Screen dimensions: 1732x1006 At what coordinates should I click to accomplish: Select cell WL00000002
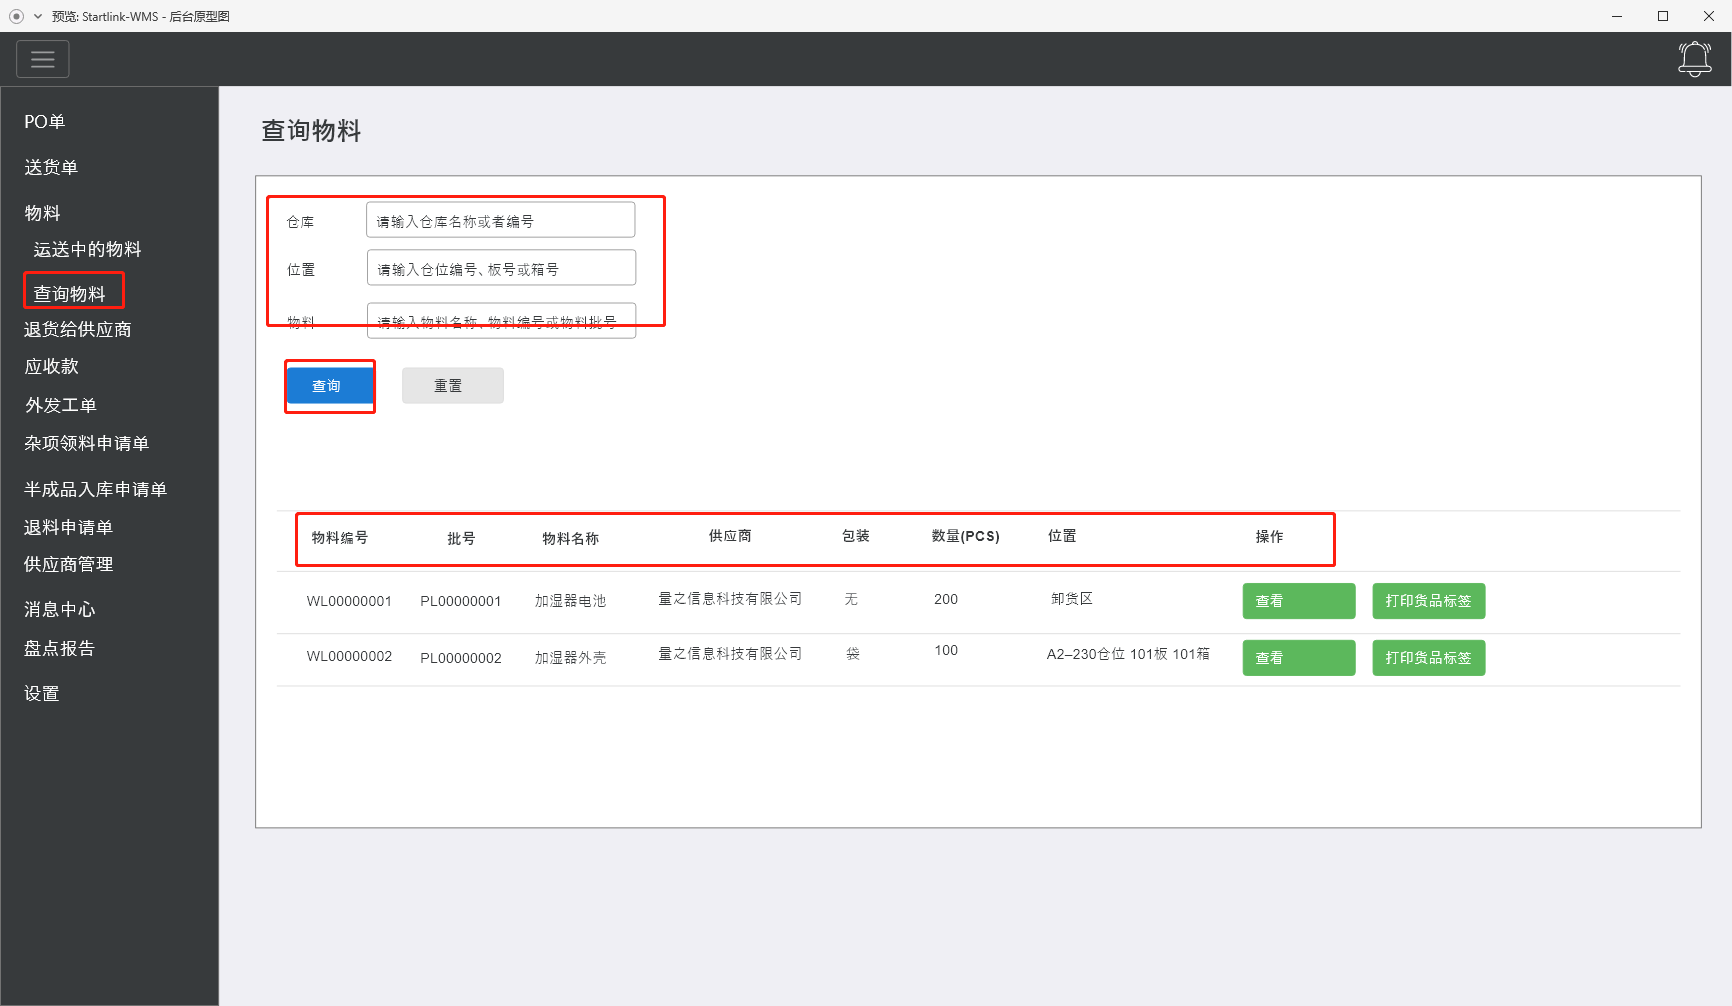pyautogui.click(x=349, y=657)
